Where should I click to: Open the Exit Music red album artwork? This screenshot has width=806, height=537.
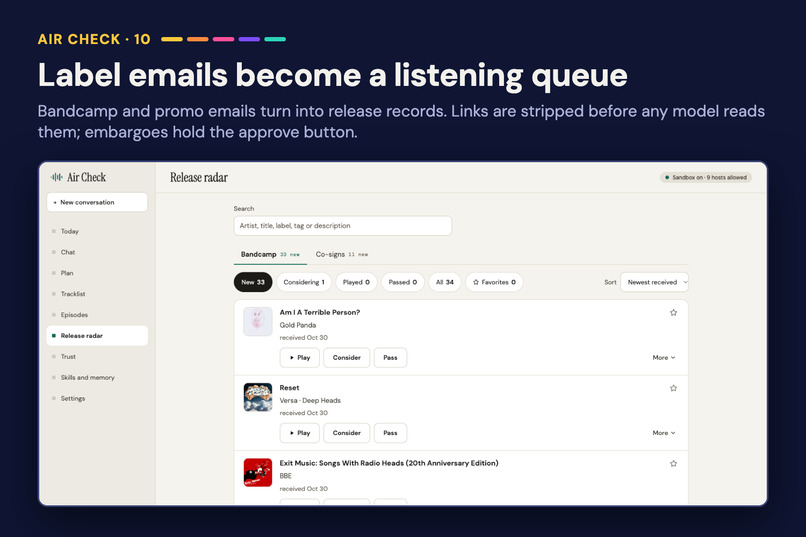[258, 473]
